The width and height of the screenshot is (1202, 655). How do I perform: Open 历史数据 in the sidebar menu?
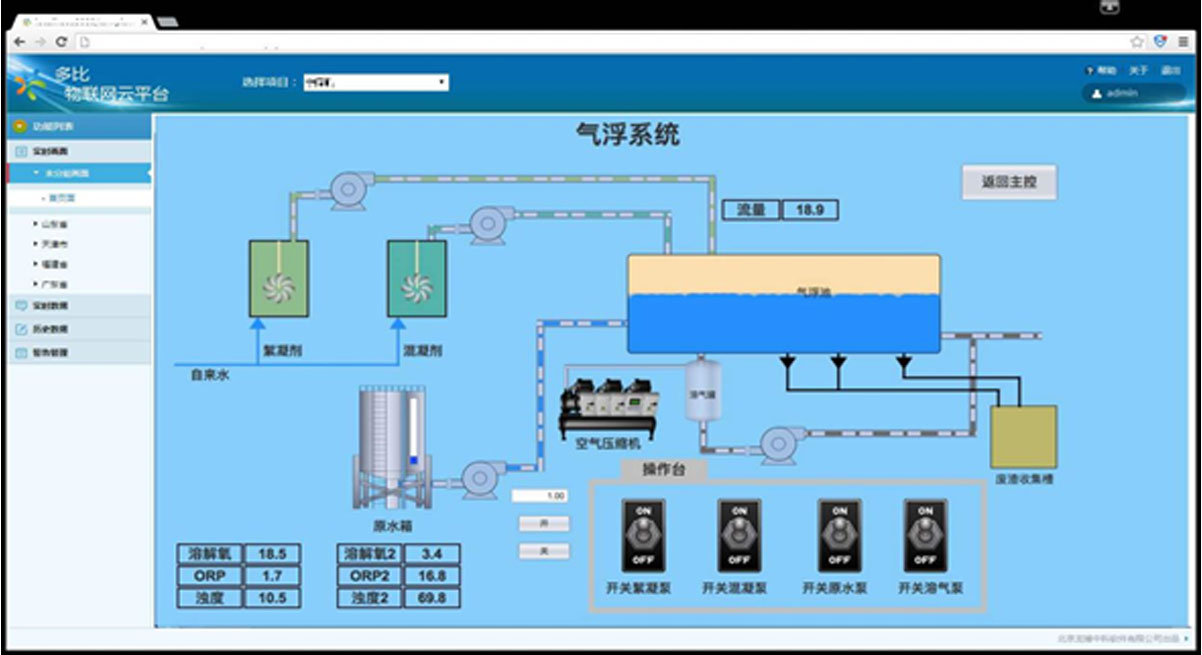pos(50,329)
